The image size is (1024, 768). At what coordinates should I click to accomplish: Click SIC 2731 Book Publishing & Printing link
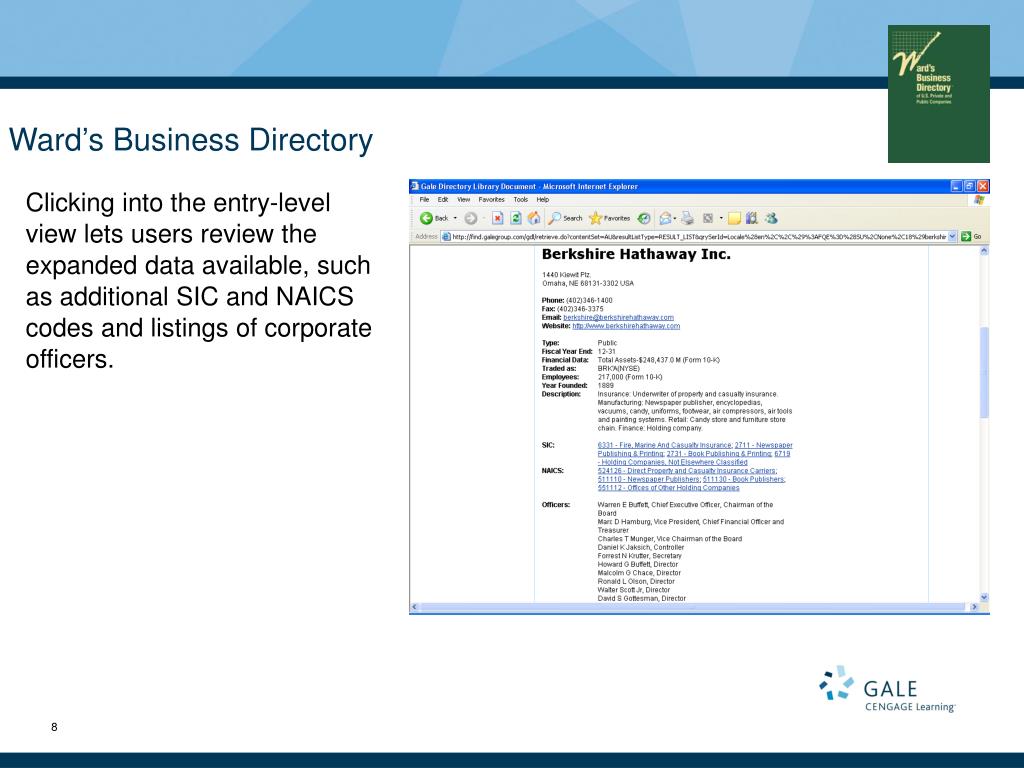pyautogui.click(x=719, y=453)
